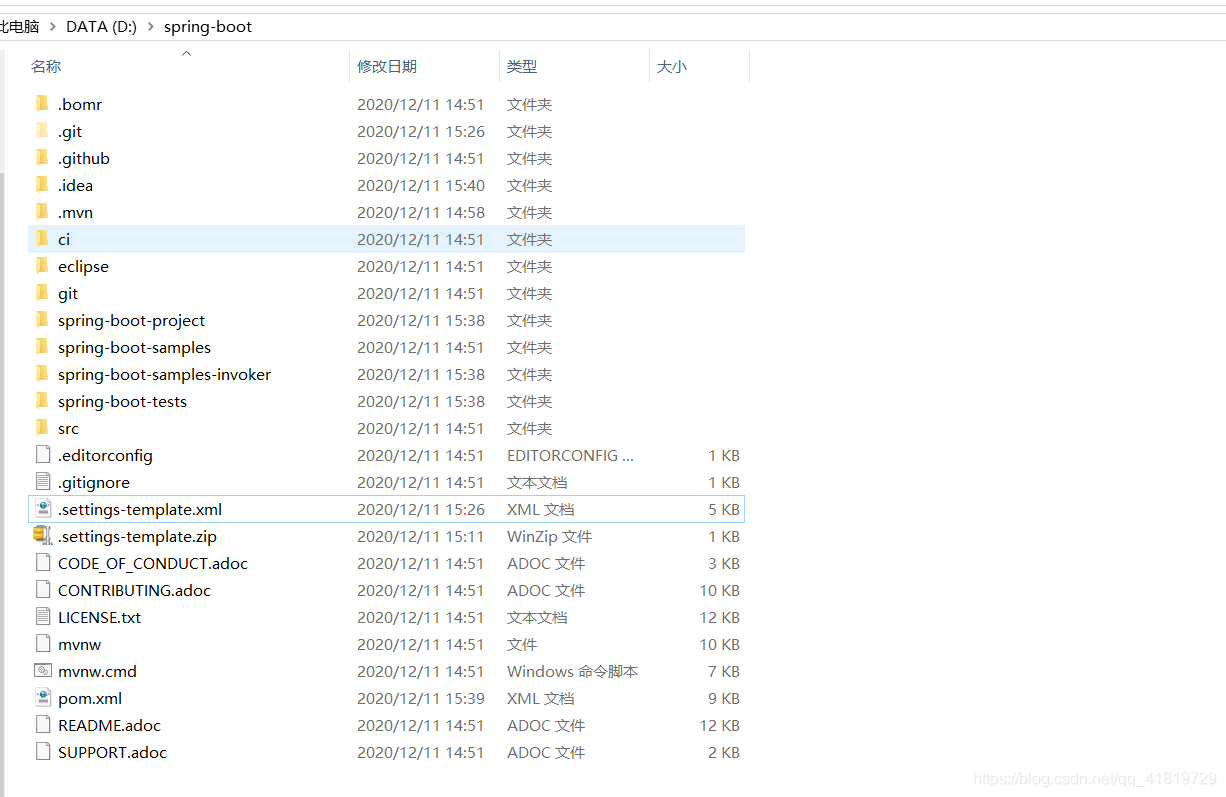Select the file name spring-boot-samples-invoker
1226x797 pixels.
click(x=164, y=374)
